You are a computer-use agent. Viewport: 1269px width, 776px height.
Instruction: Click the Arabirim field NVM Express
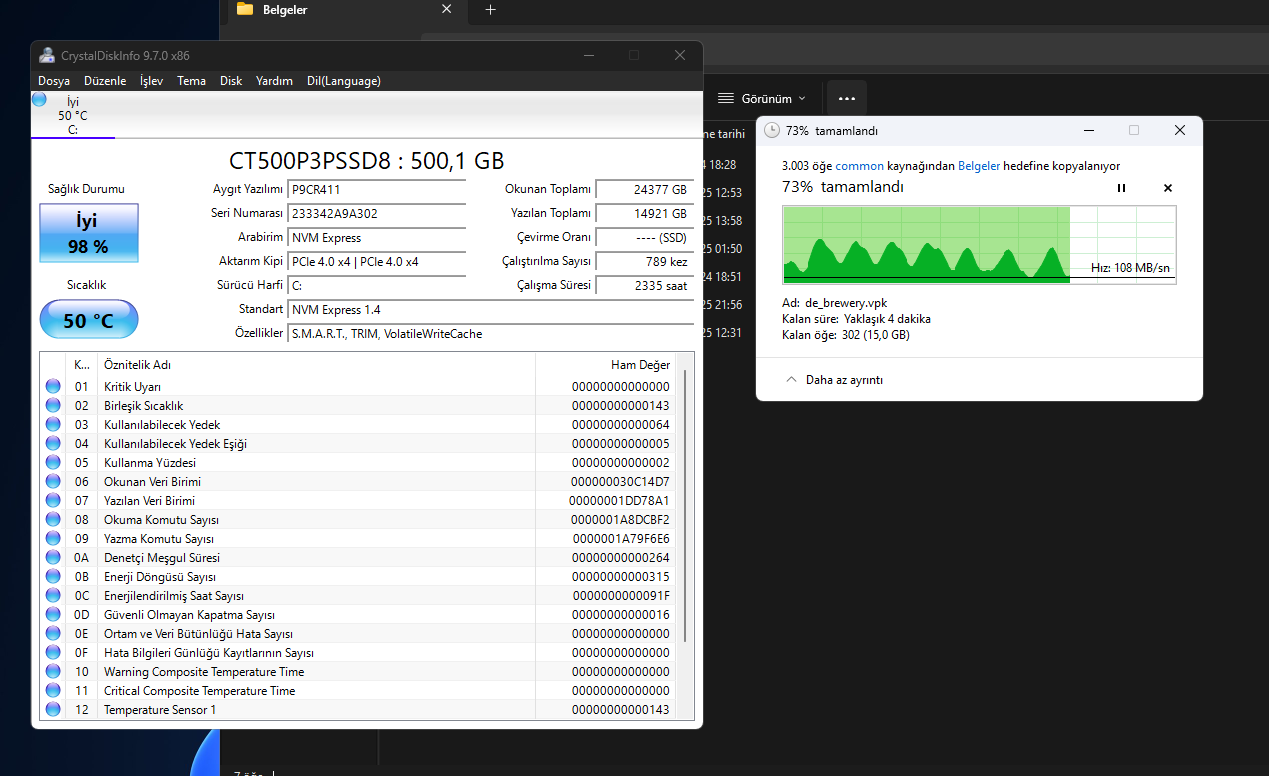pyautogui.click(x=377, y=237)
